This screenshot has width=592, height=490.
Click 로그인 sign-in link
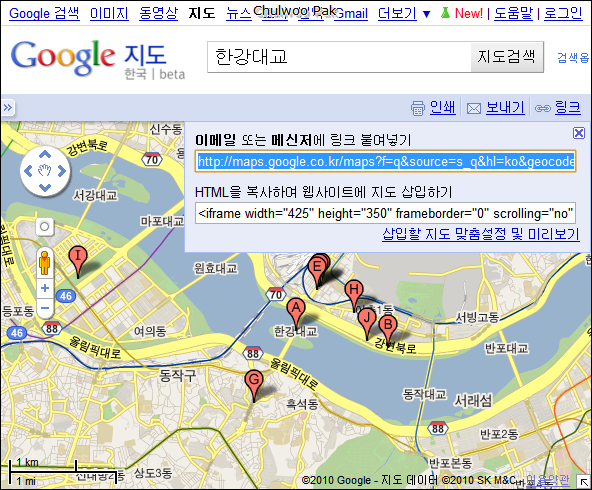[563, 14]
